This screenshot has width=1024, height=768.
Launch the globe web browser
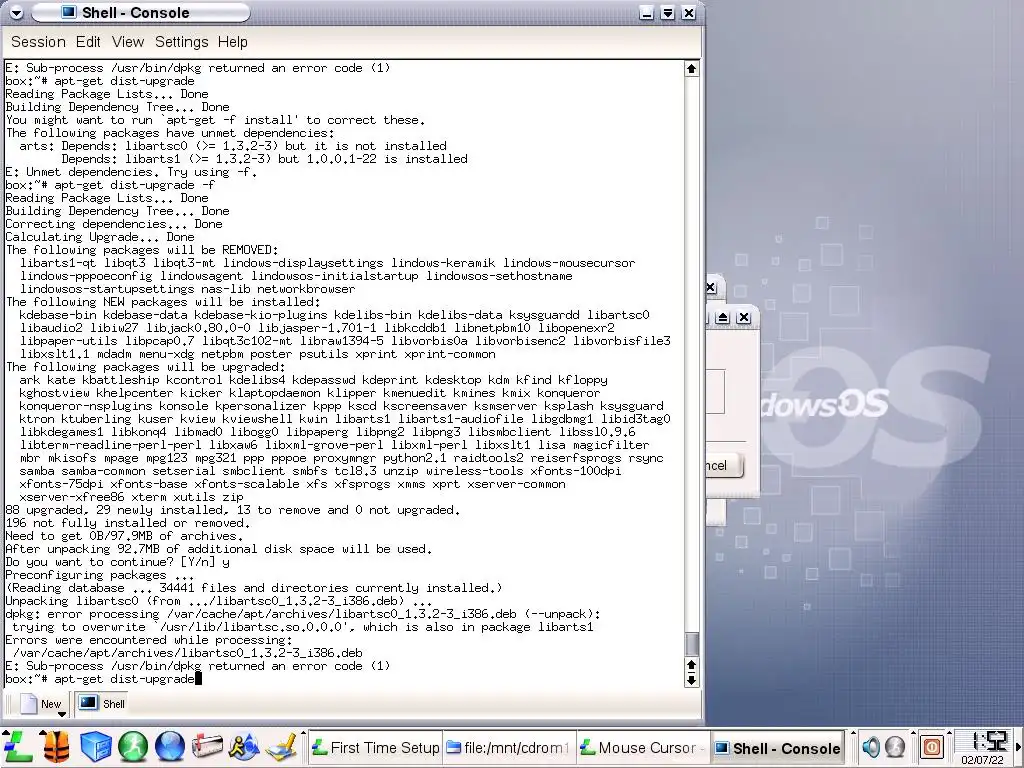[x=170, y=748]
